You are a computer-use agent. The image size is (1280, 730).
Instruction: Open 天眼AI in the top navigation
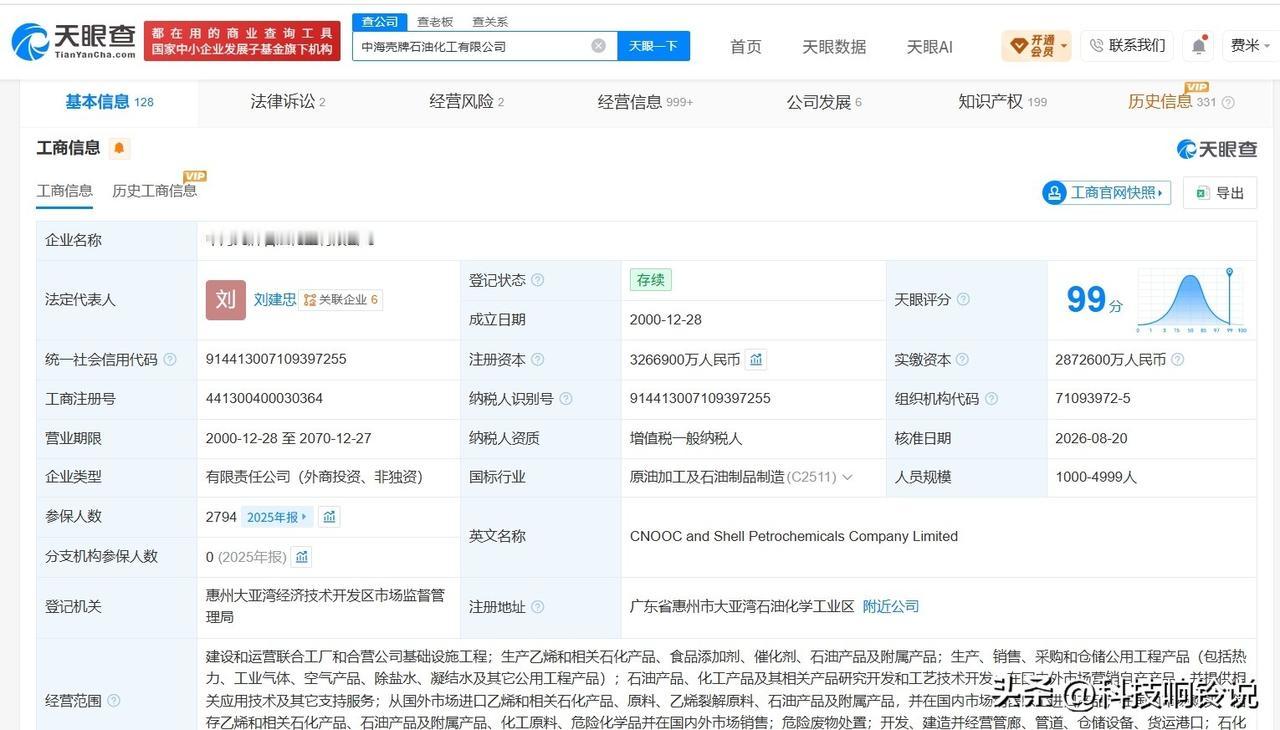[x=930, y=47]
